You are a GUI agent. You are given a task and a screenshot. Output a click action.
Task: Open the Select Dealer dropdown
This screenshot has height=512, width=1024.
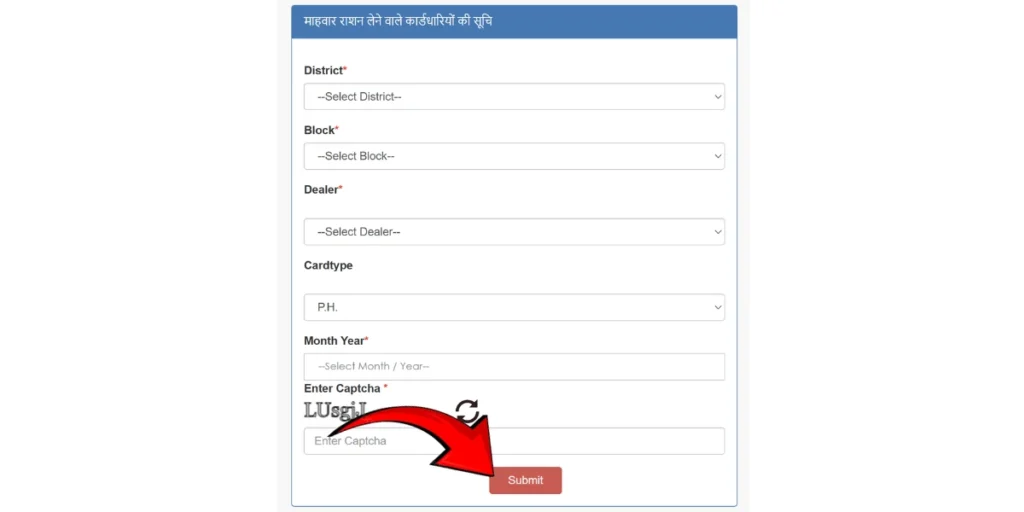click(514, 232)
